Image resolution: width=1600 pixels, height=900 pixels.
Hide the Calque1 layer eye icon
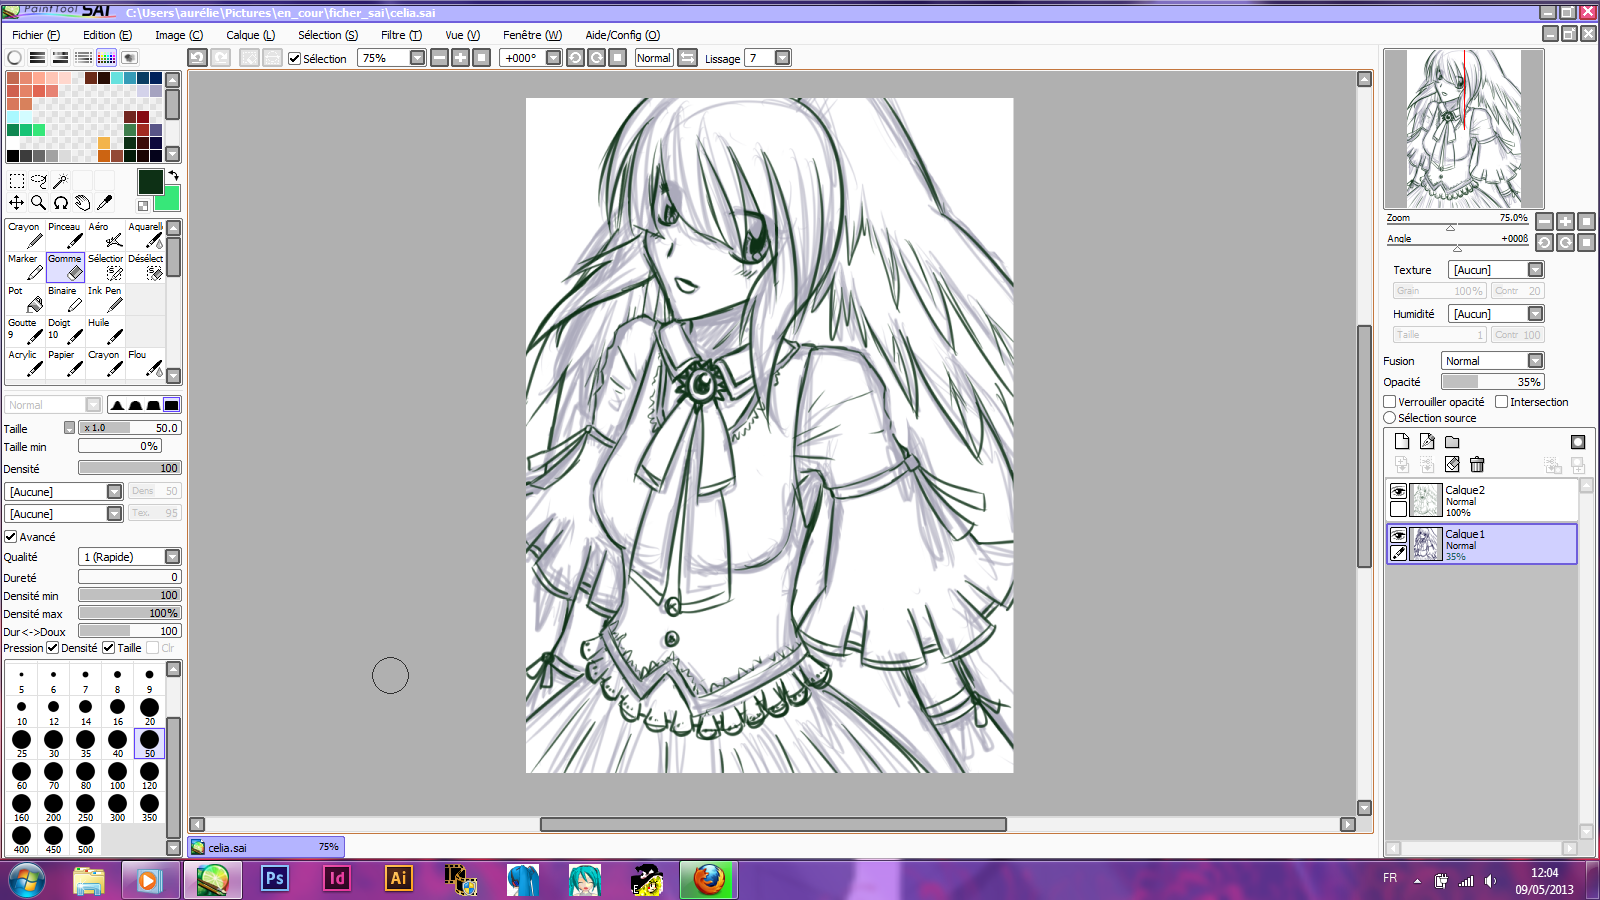pos(1398,535)
